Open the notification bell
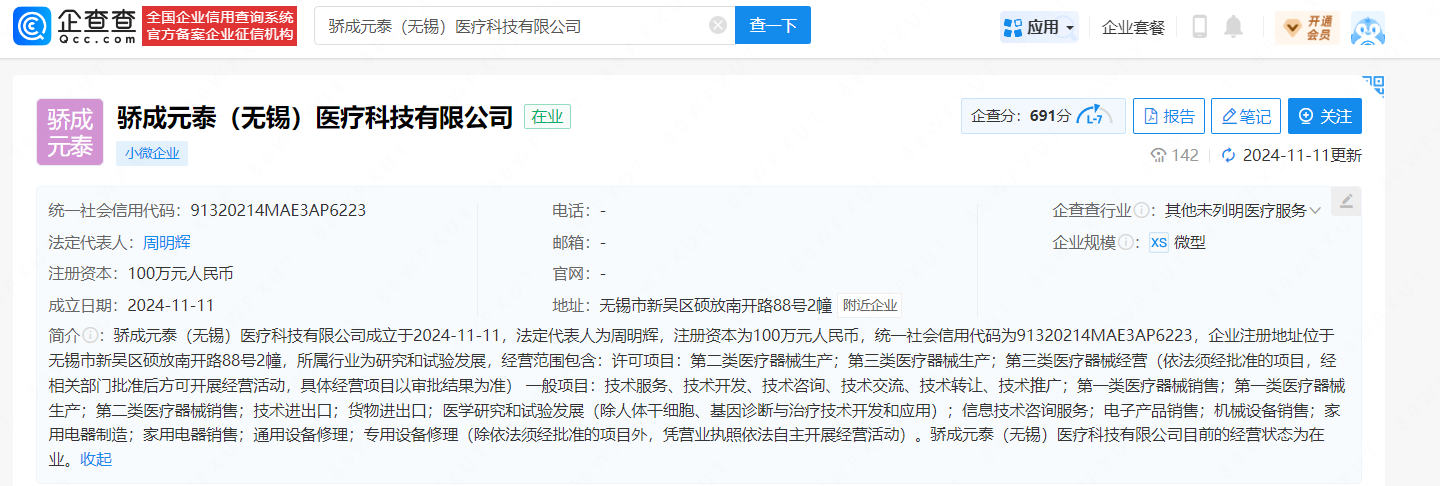This screenshot has width=1440, height=486. coord(1234,27)
